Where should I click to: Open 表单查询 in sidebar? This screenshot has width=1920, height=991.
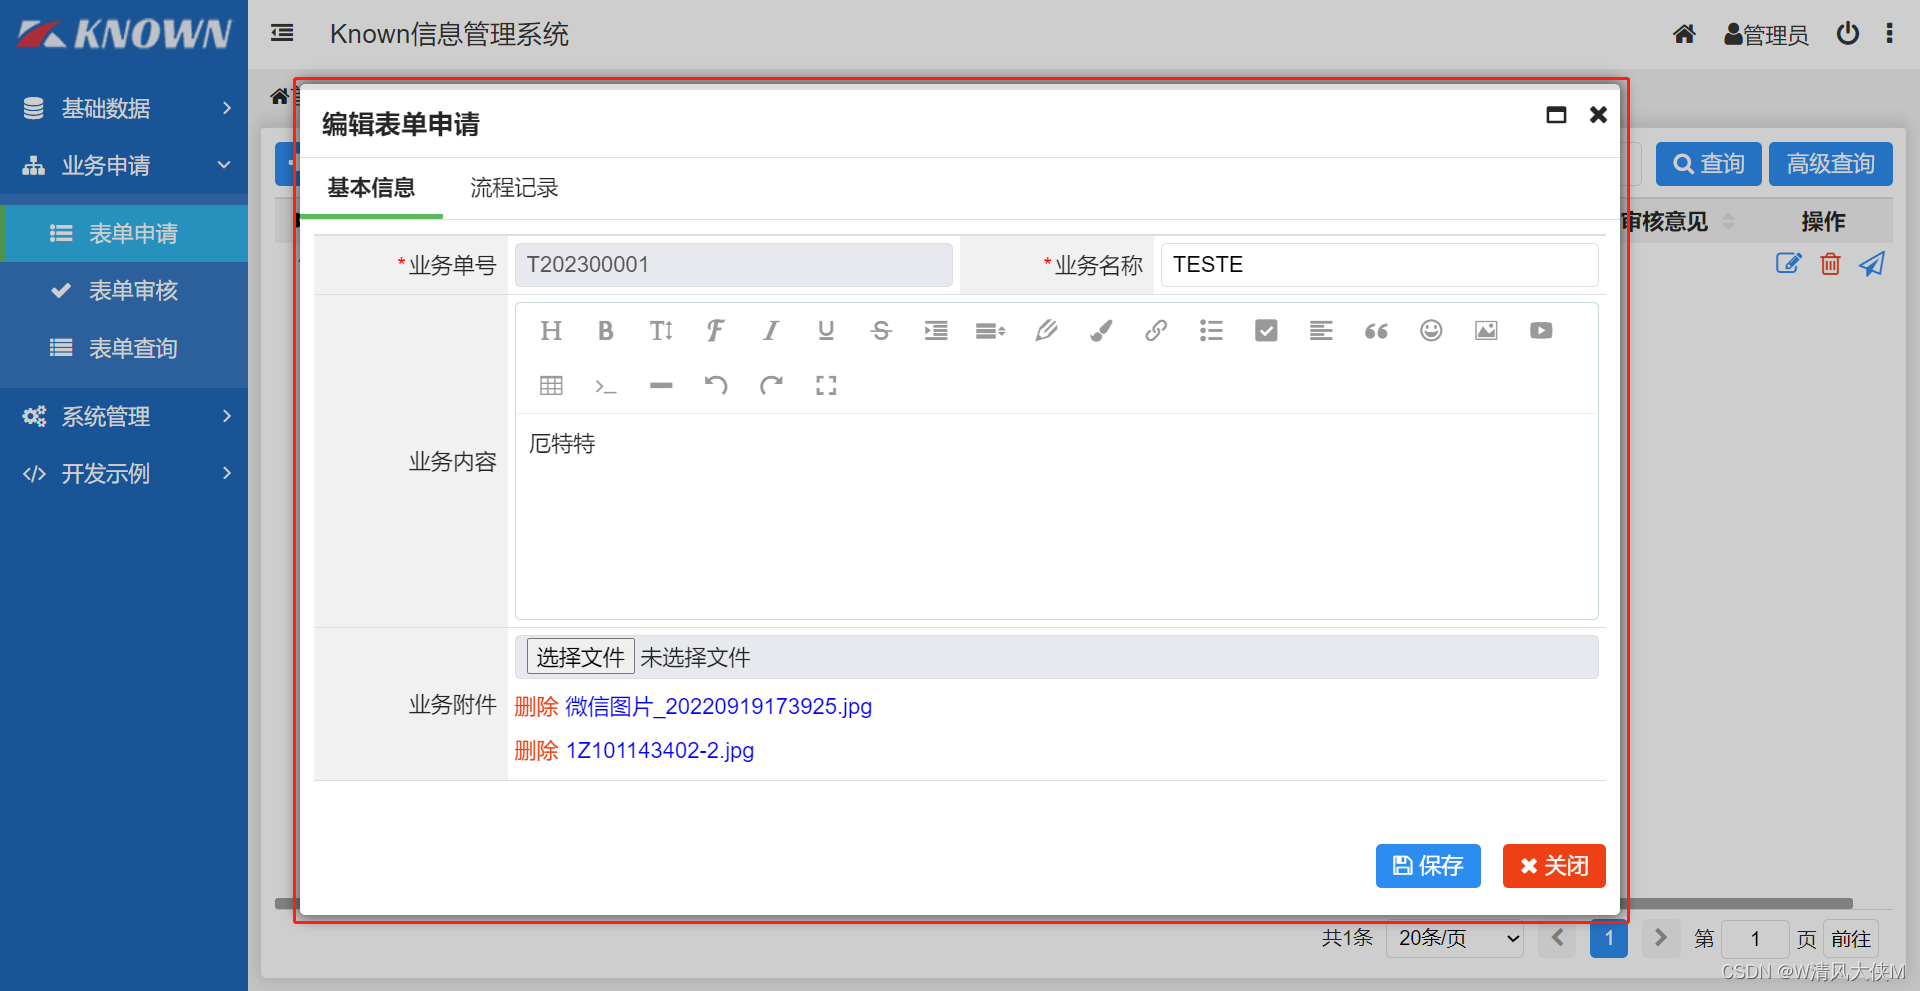click(x=124, y=348)
